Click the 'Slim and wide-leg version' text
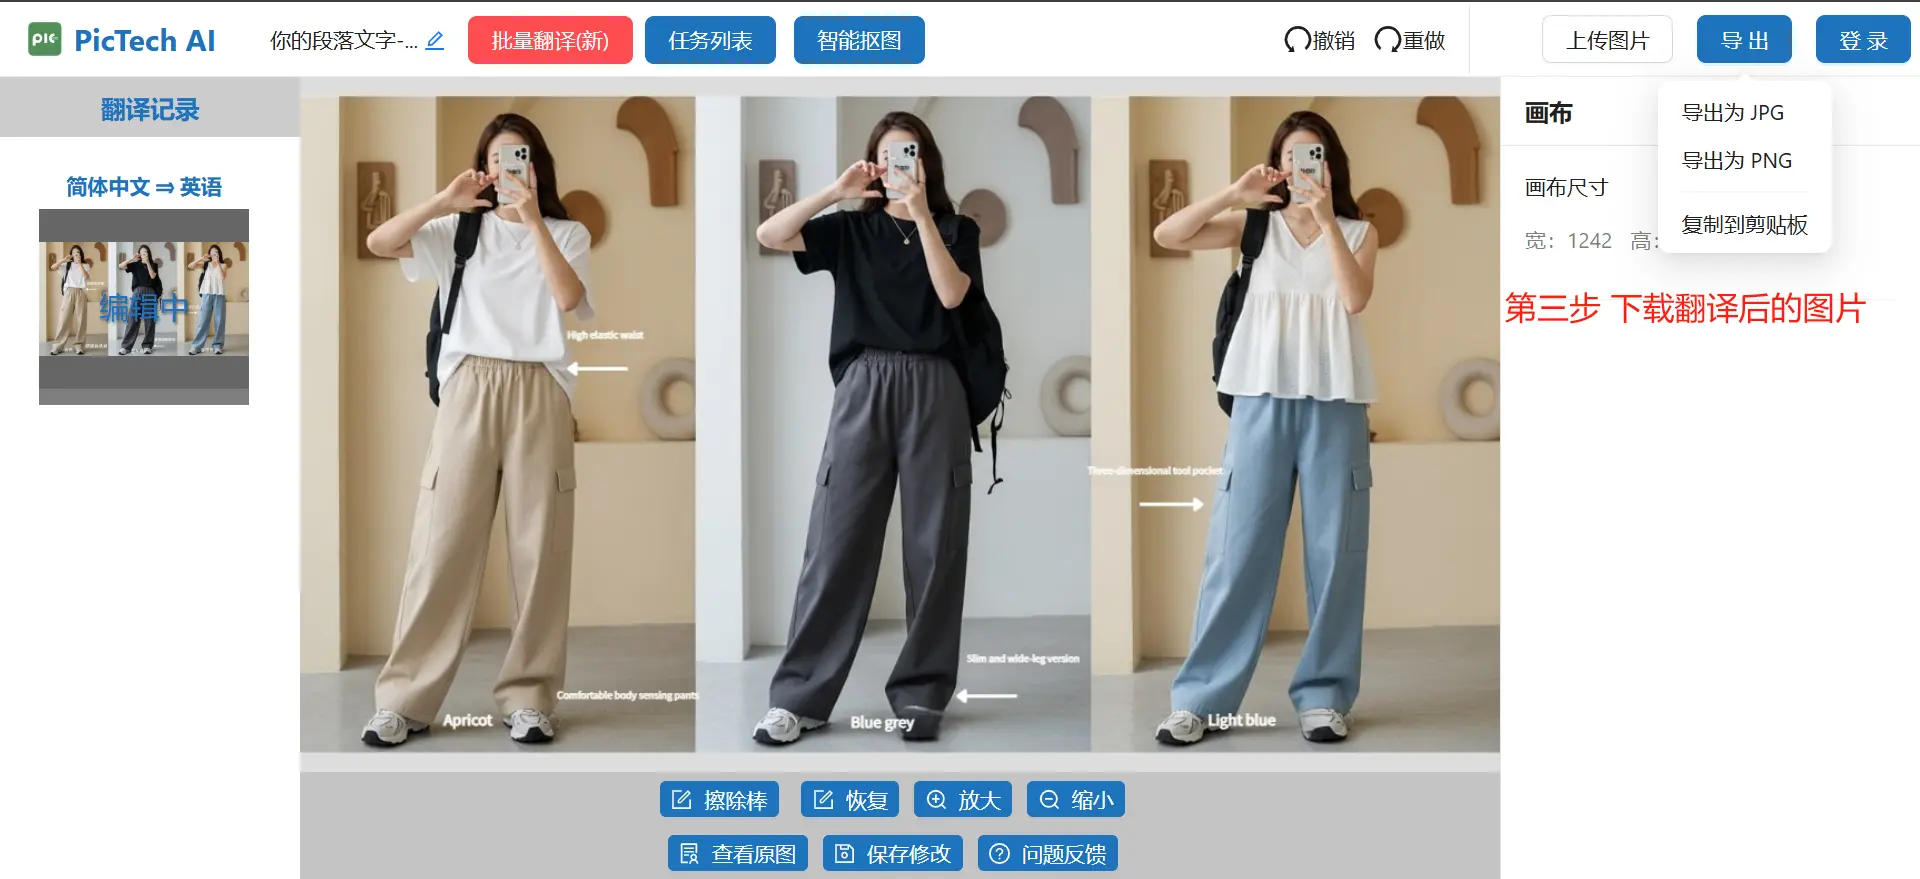 pos(1023,658)
